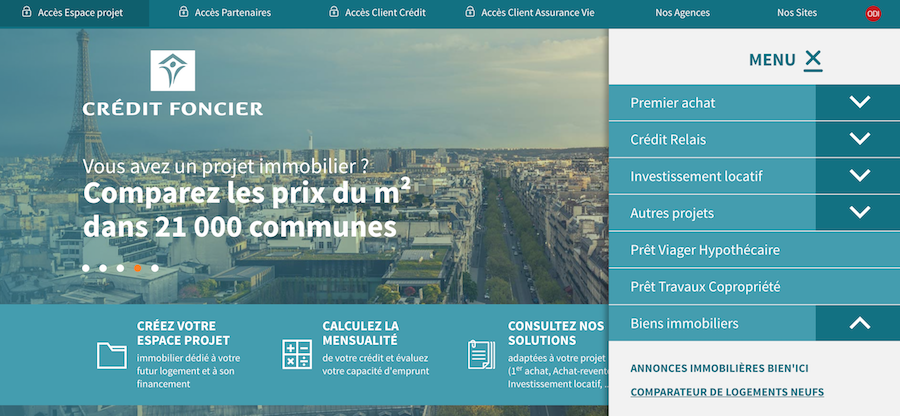
Task: Expand the Premier achat submenu chevron
Action: [859, 103]
